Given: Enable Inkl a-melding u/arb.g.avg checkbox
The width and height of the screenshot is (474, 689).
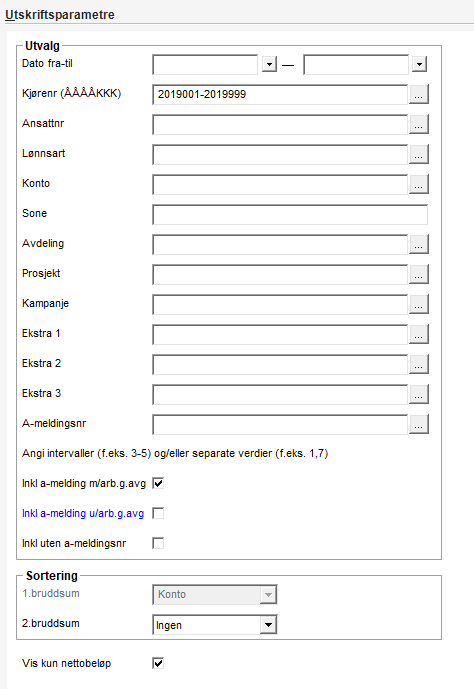Looking at the screenshot, I should (158, 513).
